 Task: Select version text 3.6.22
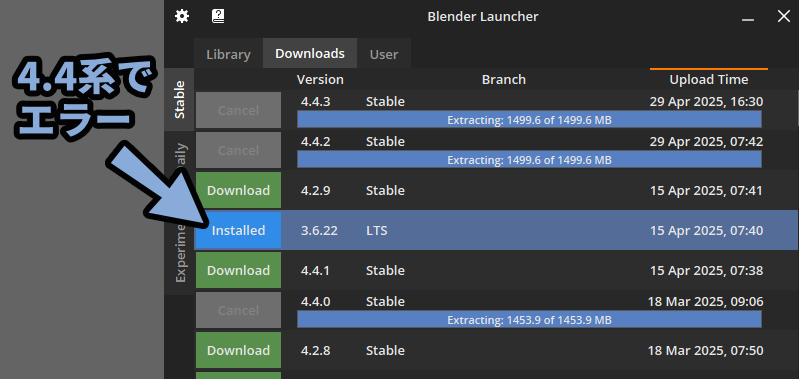[319, 231]
